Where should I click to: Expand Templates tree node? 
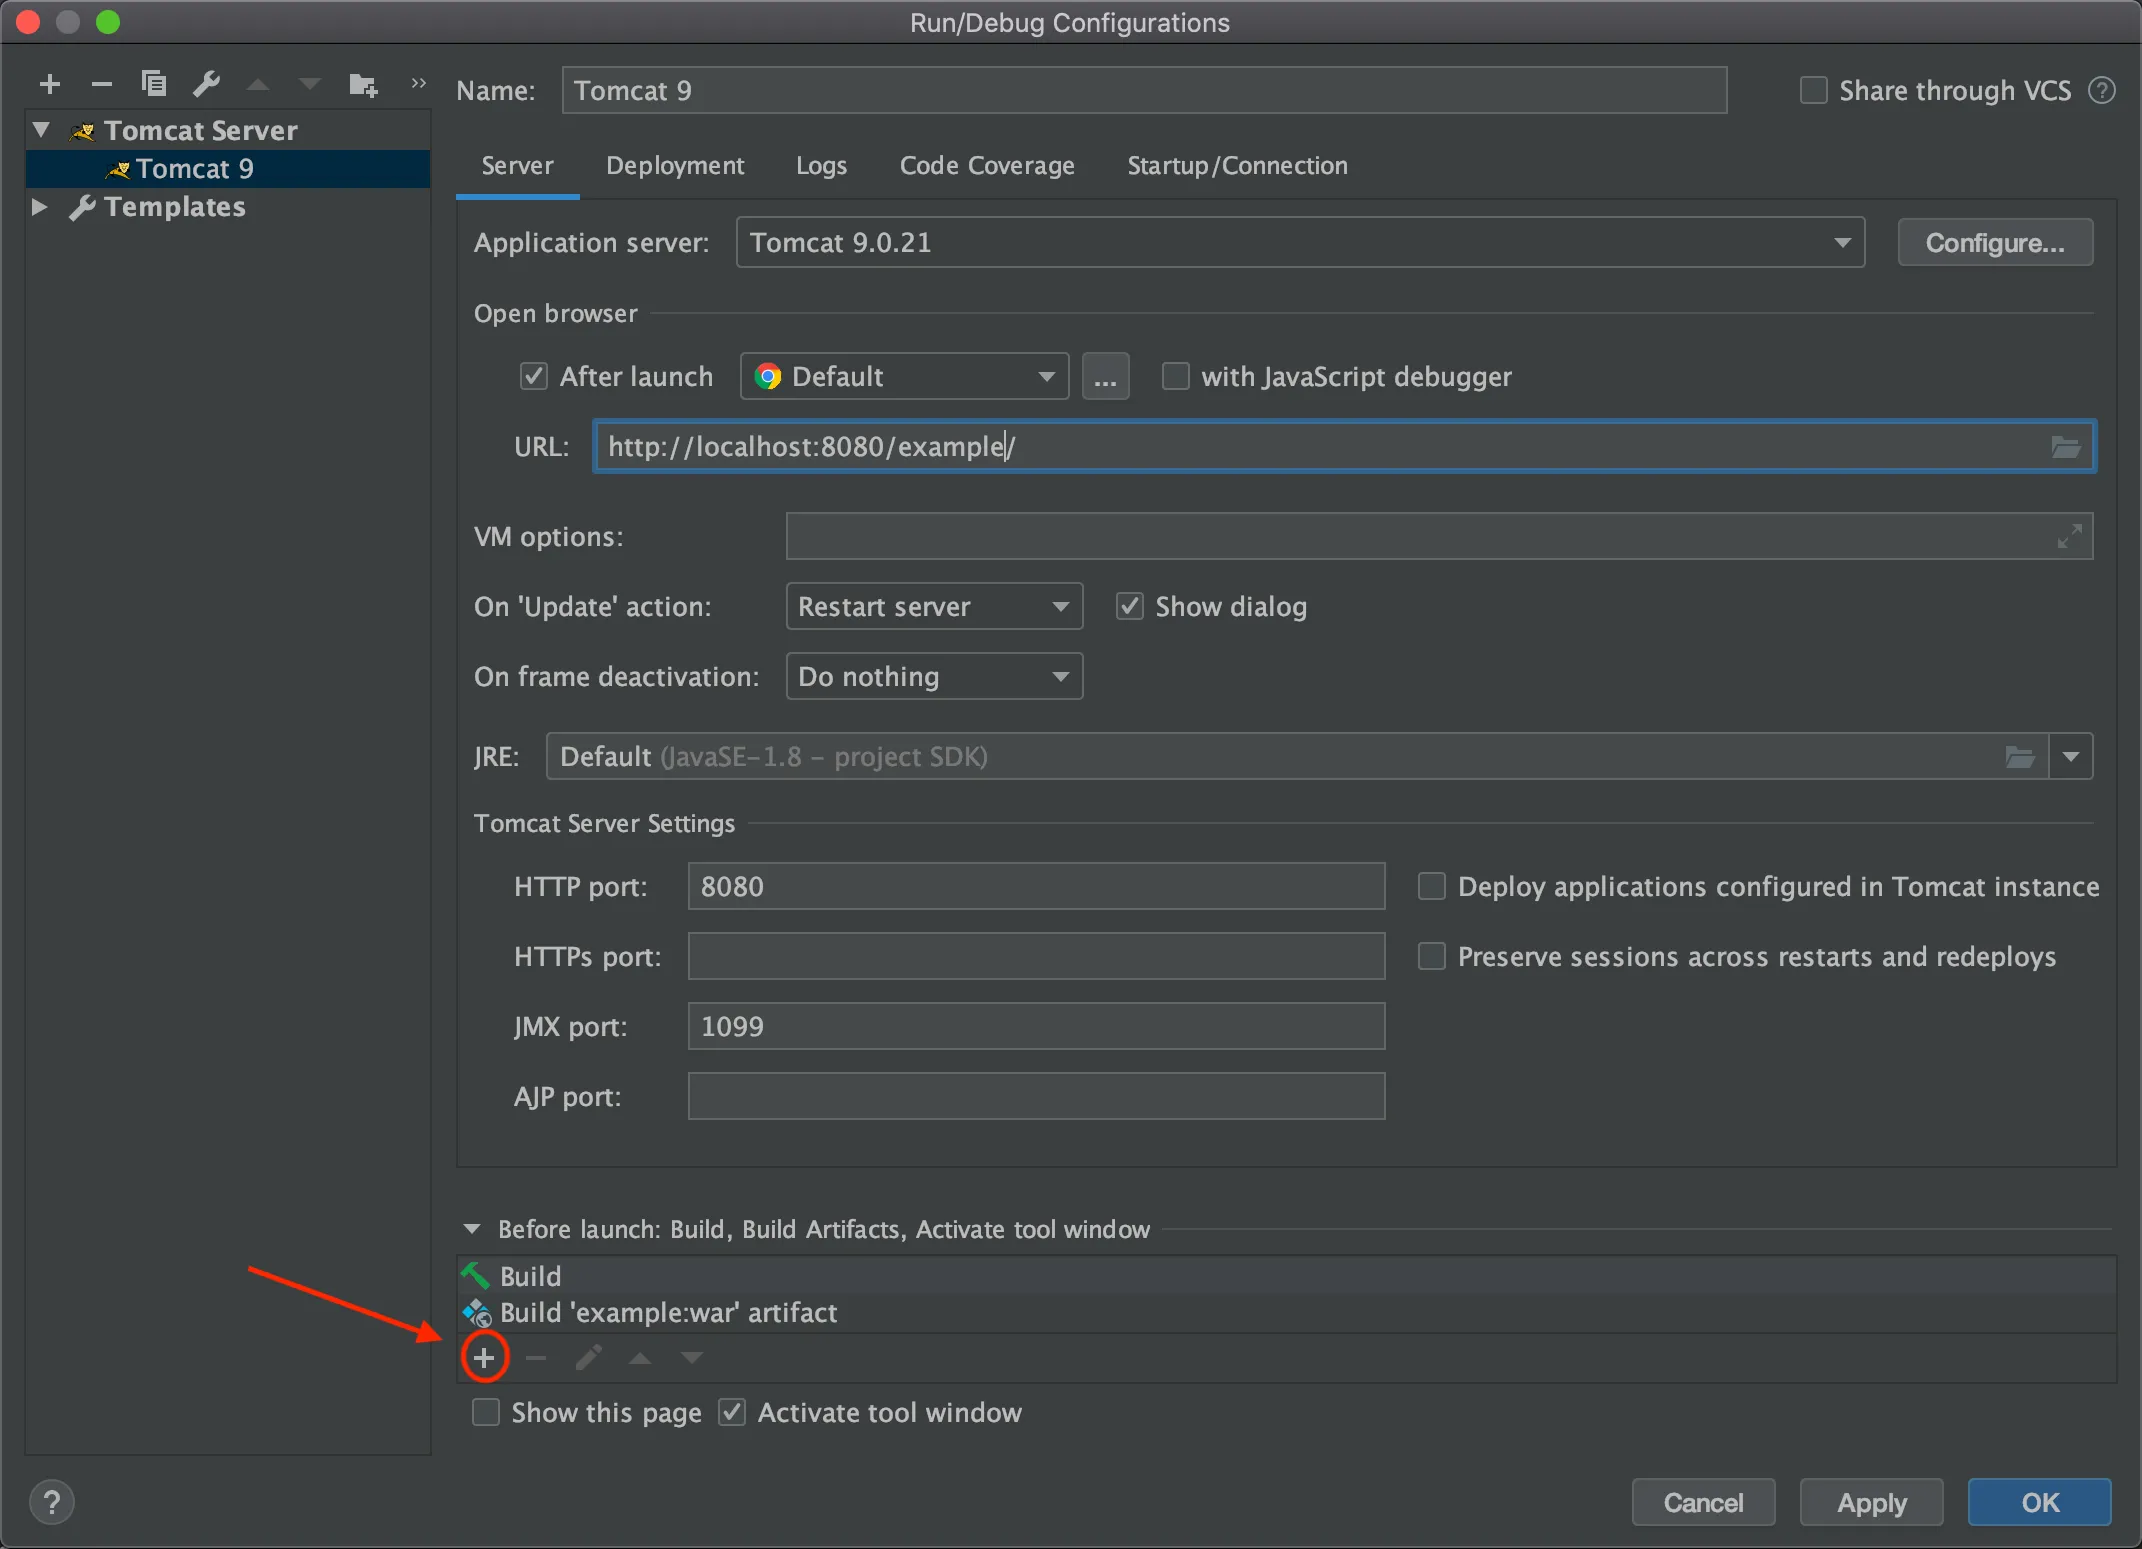click(x=40, y=207)
